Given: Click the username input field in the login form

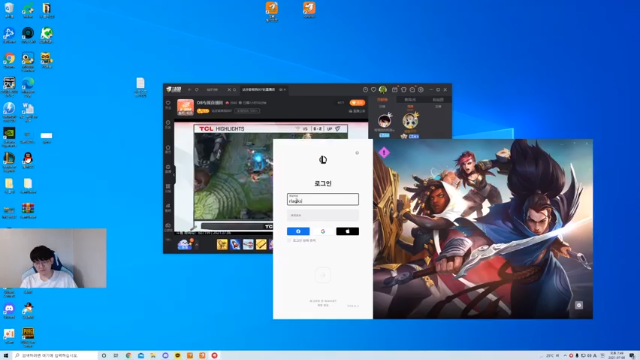Looking at the screenshot, I should [322, 199].
